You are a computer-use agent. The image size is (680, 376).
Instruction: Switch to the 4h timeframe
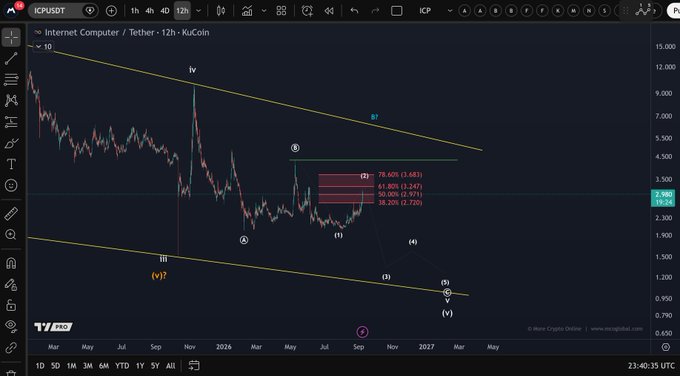point(150,11)
